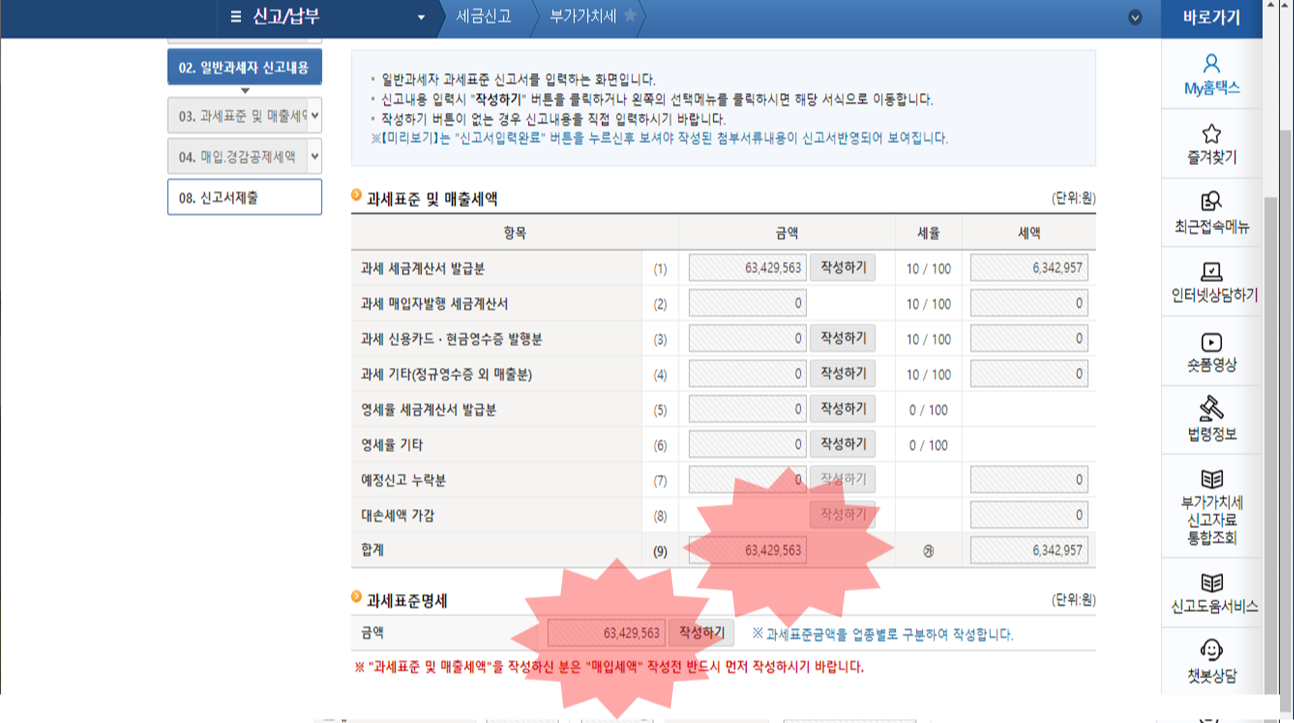Click 대손세액 가감 row label
This screenshot has width=1294, height=723.
click(x=397, y=516)
